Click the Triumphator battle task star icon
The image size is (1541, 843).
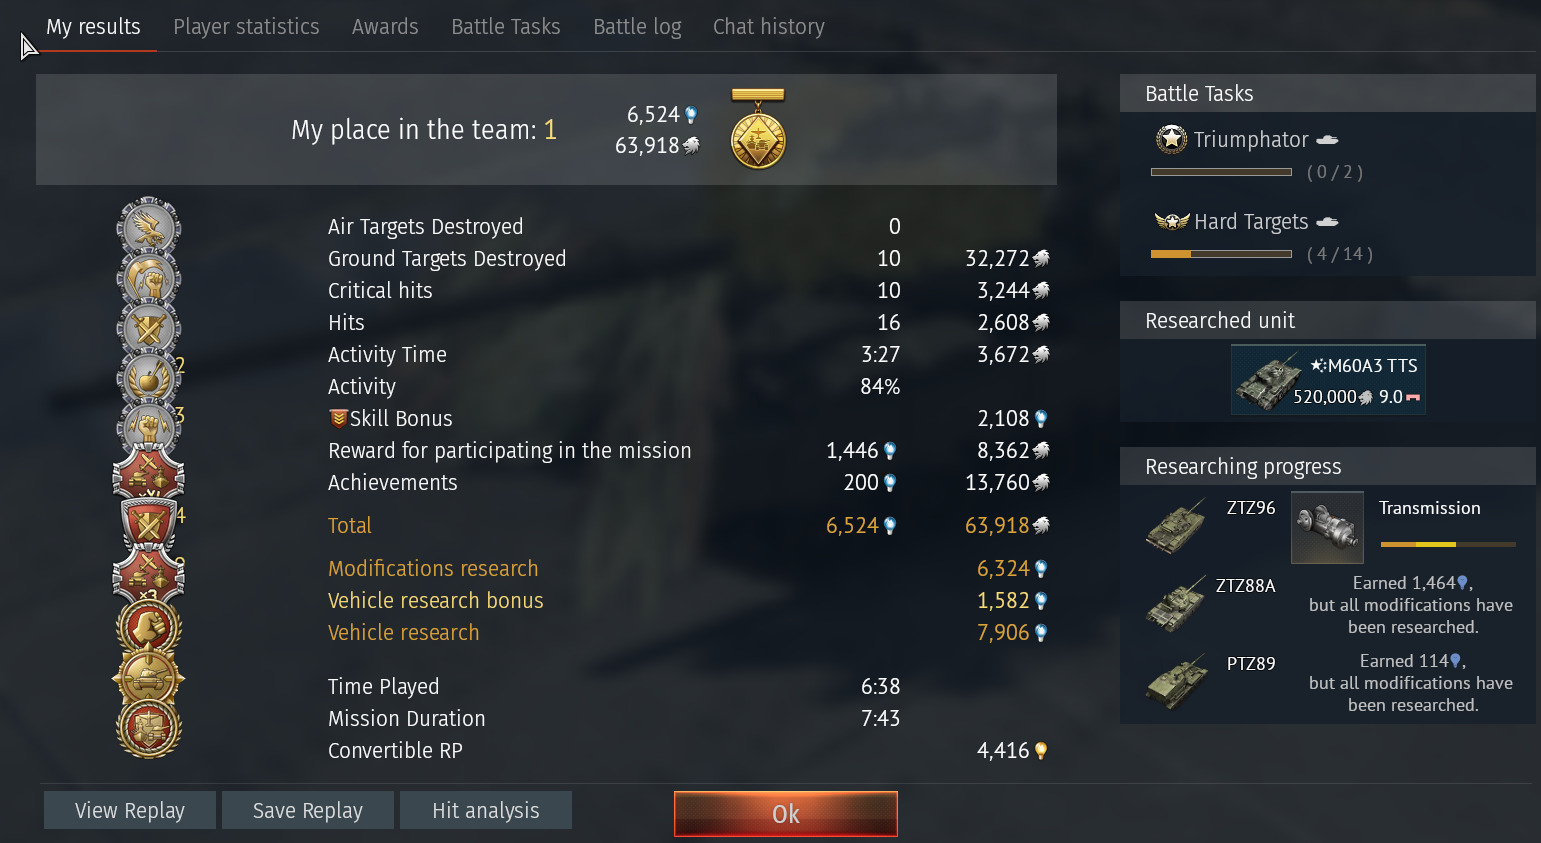1171,139
